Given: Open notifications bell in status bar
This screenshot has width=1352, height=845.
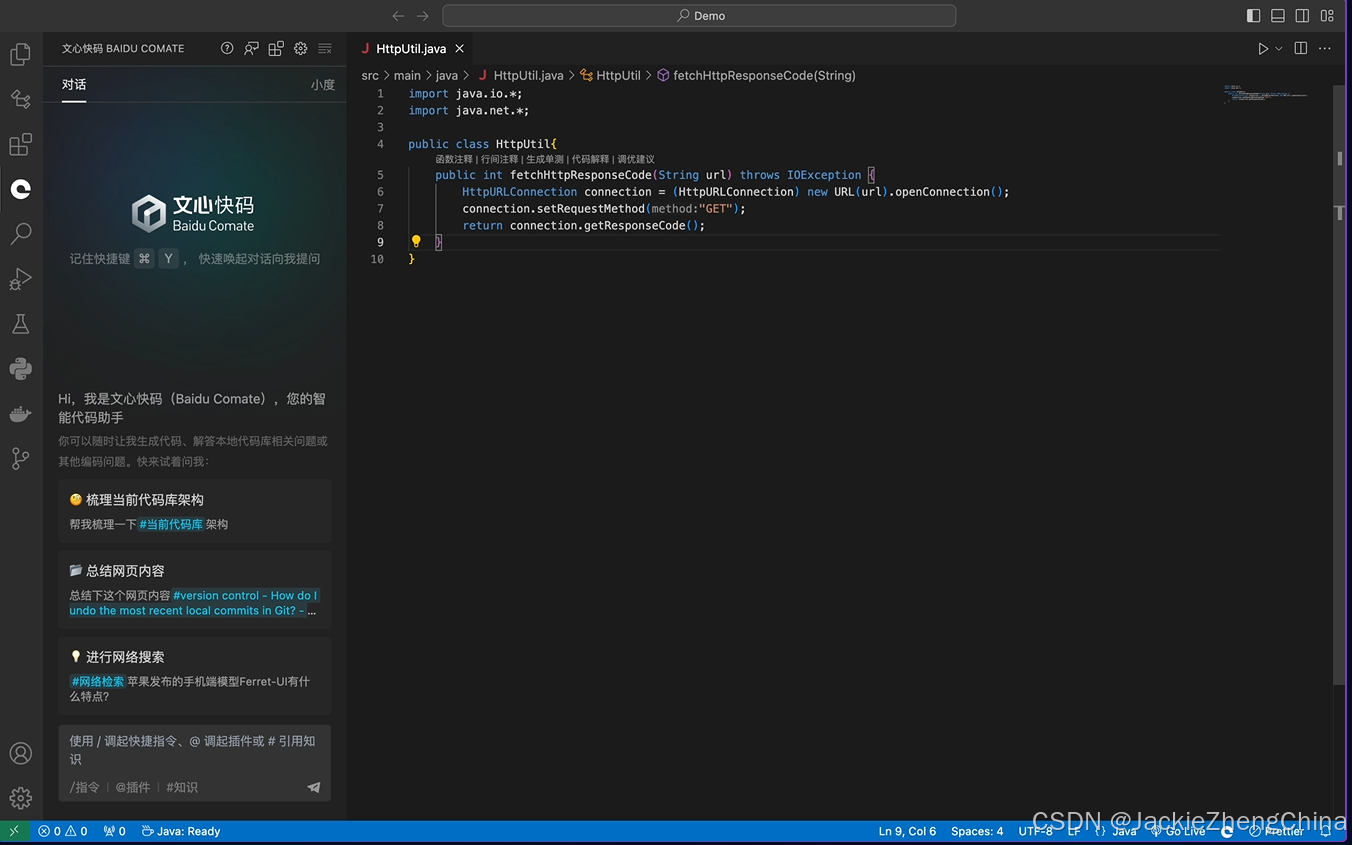Looking at the screenshot, I should pyautogui.click(x=1326, y=831).
